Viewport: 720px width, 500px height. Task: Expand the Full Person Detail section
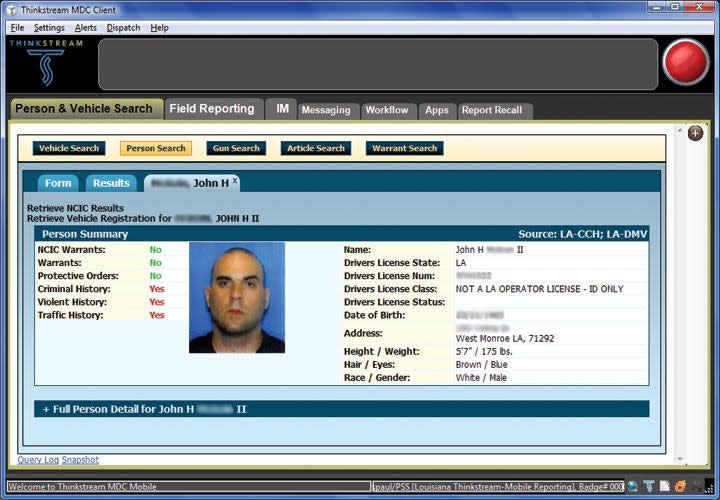click(x=342, y=409)
